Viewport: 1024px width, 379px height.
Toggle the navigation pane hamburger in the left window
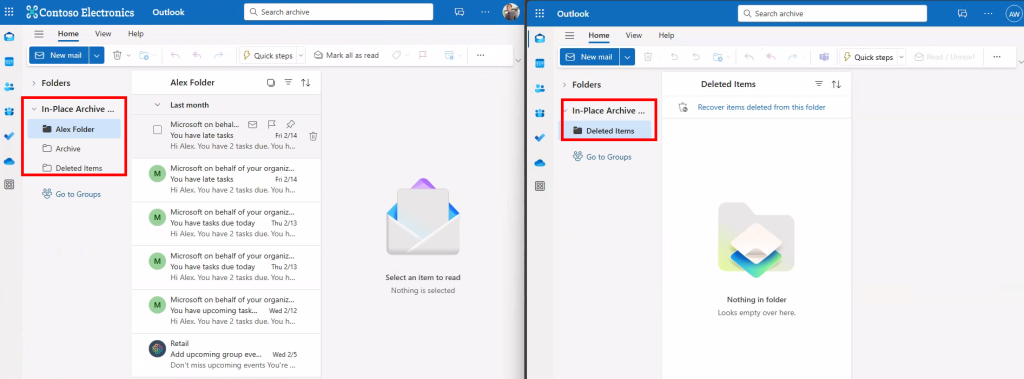(x=39, y=34)
